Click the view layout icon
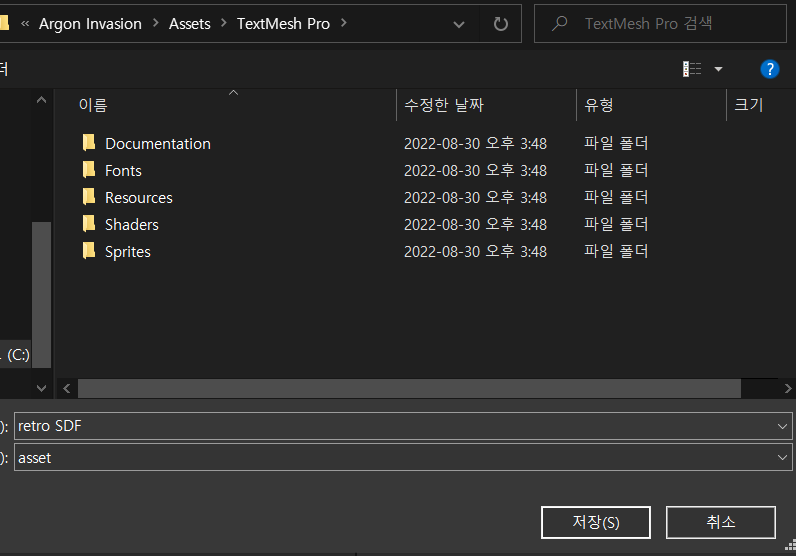The height and width of the screenshot is (556, 796). 692,69
